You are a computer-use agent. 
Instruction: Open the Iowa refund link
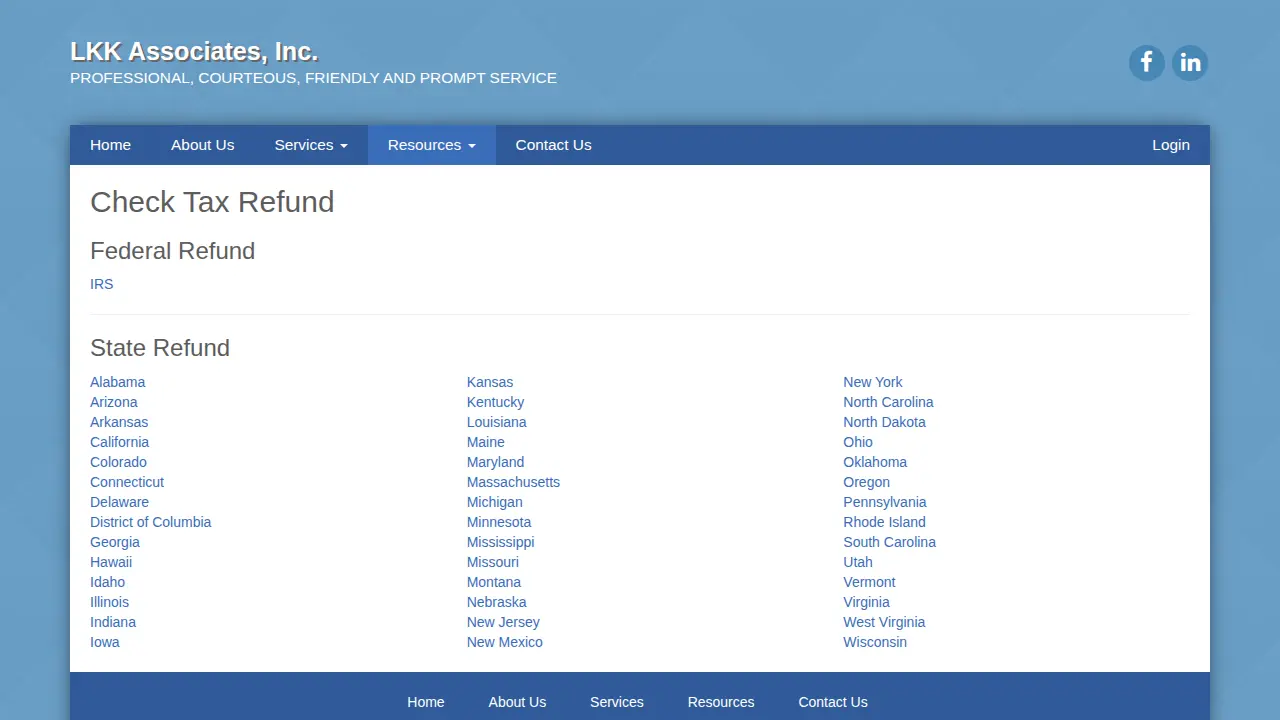[x=105, y=642]
